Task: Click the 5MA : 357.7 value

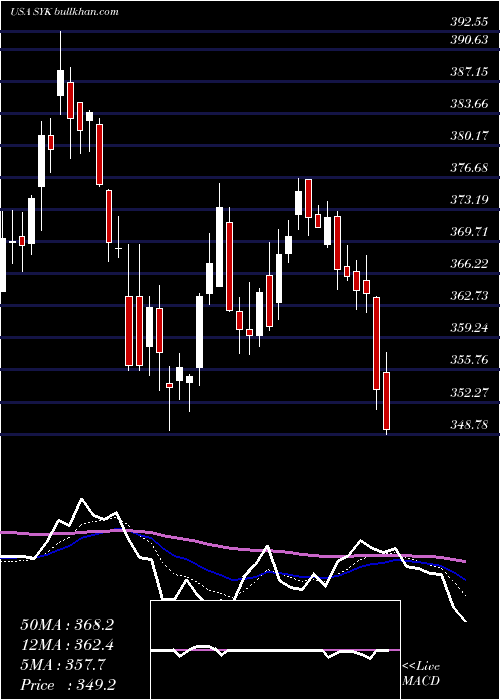Action: point(63,665)
